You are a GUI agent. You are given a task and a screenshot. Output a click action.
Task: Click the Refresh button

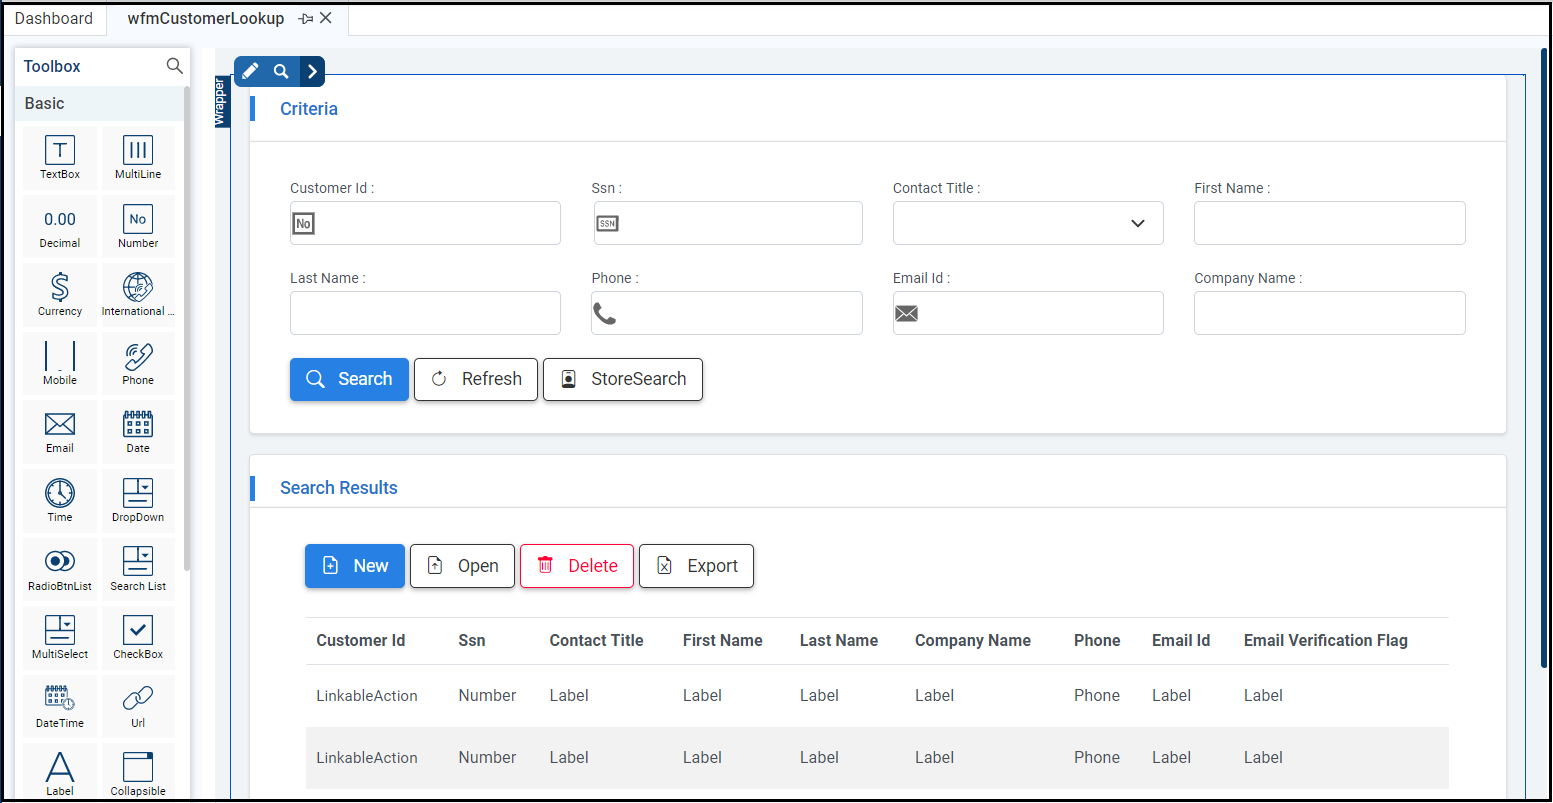pos(476,379)
